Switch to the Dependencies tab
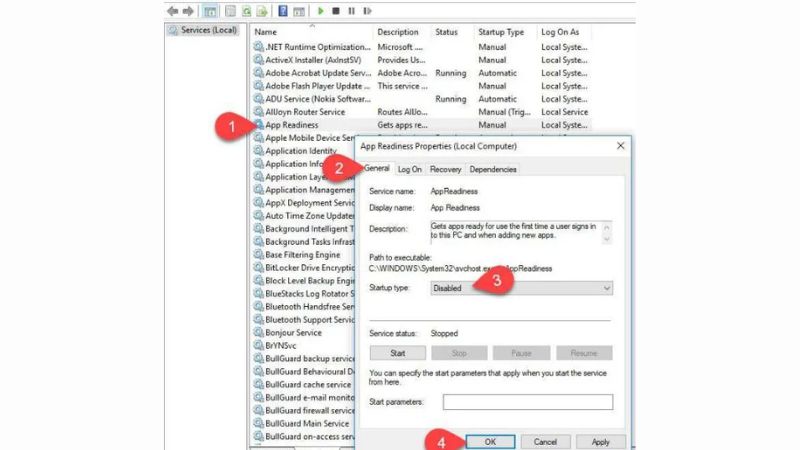The image size is (800, 450). (493, 170)
